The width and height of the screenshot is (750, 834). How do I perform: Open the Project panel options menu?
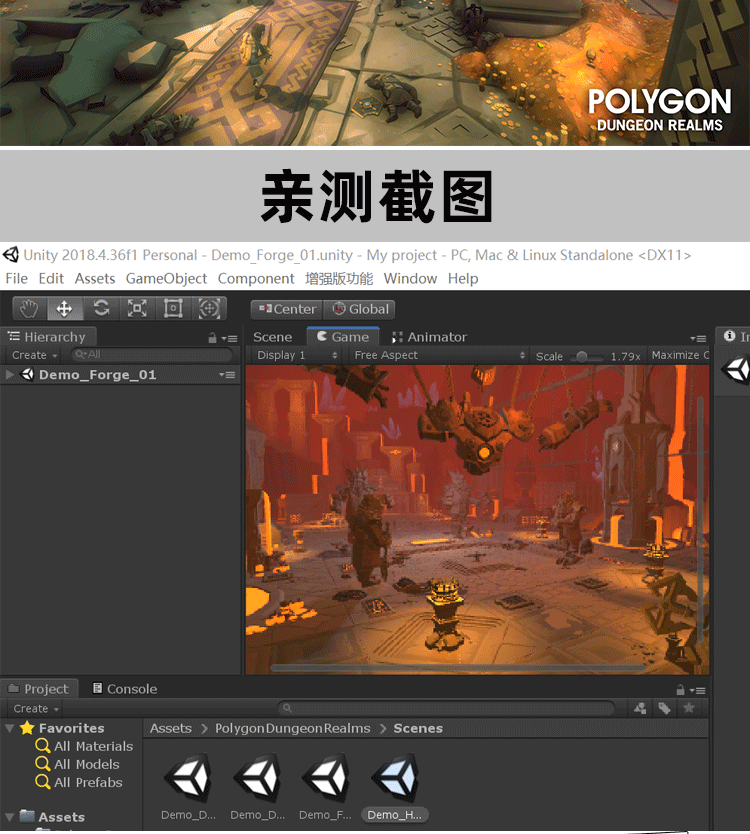pyautogui.click(x=698, y=690)
